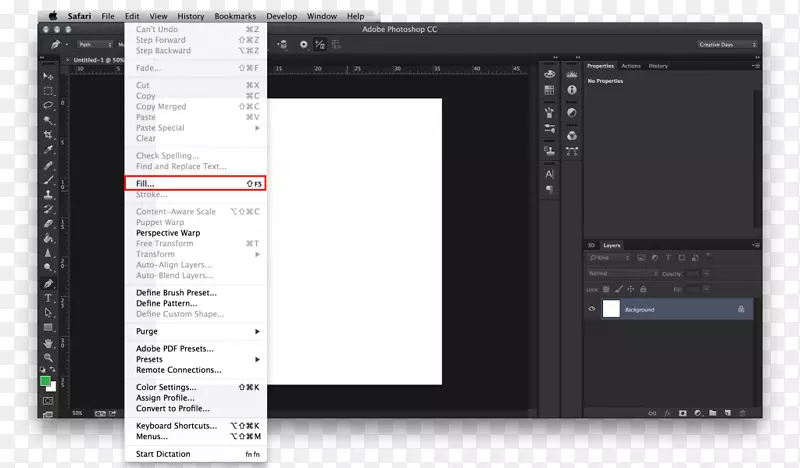
Task: Select the Type tool
Action: point(47,298)
